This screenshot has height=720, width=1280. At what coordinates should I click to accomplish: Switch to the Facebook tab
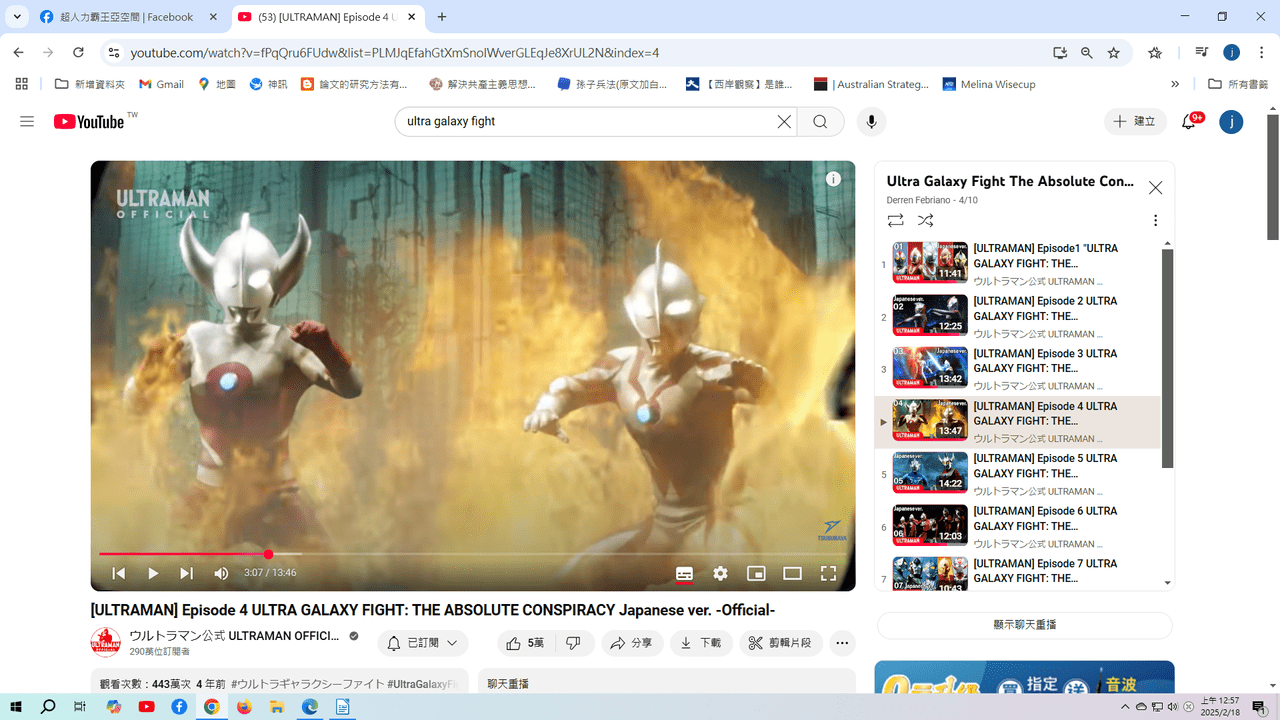click(x=127, y=17)
